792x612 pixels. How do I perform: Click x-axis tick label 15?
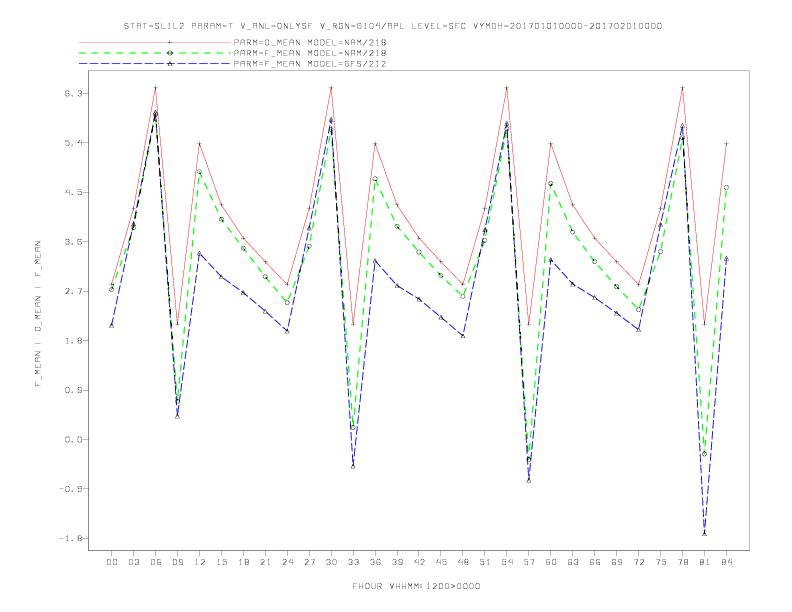221,562
